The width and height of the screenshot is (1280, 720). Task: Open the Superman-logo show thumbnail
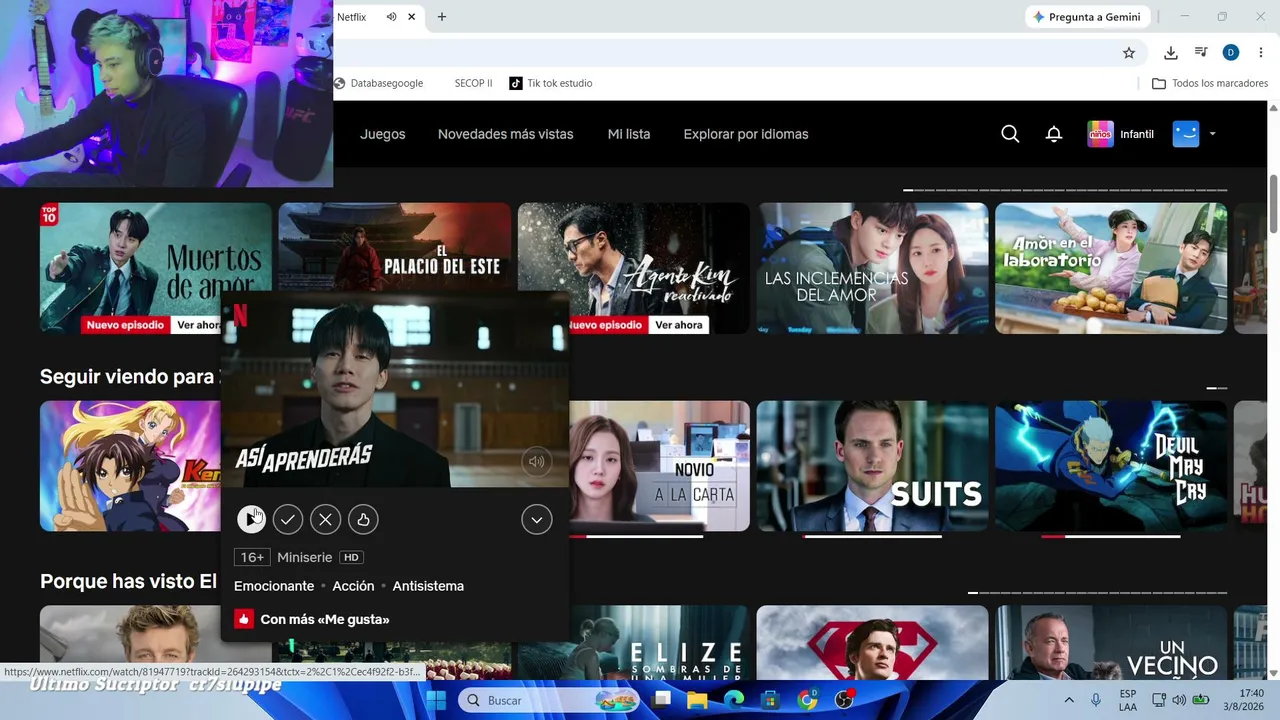pyautogui.click(x=872, y=642)
